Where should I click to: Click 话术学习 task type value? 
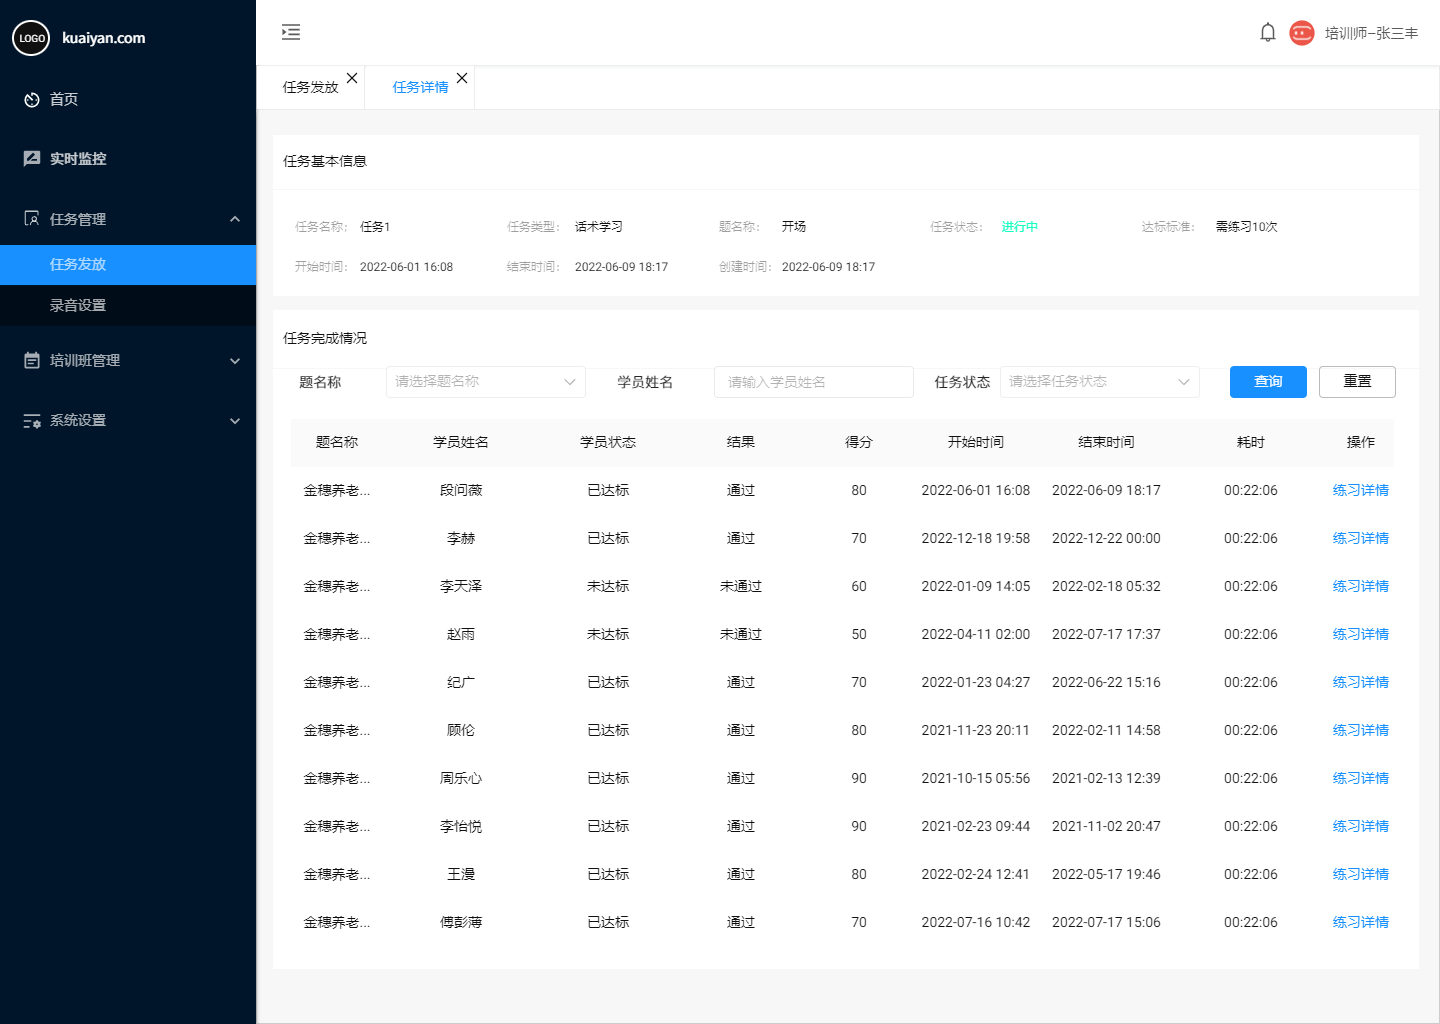[599, 227]
